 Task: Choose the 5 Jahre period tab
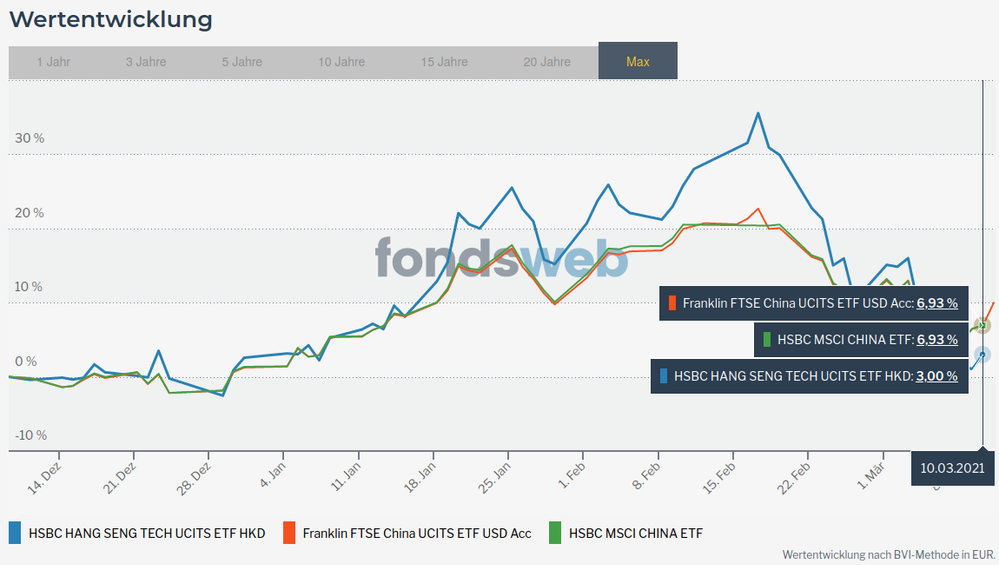coord(242,61)
